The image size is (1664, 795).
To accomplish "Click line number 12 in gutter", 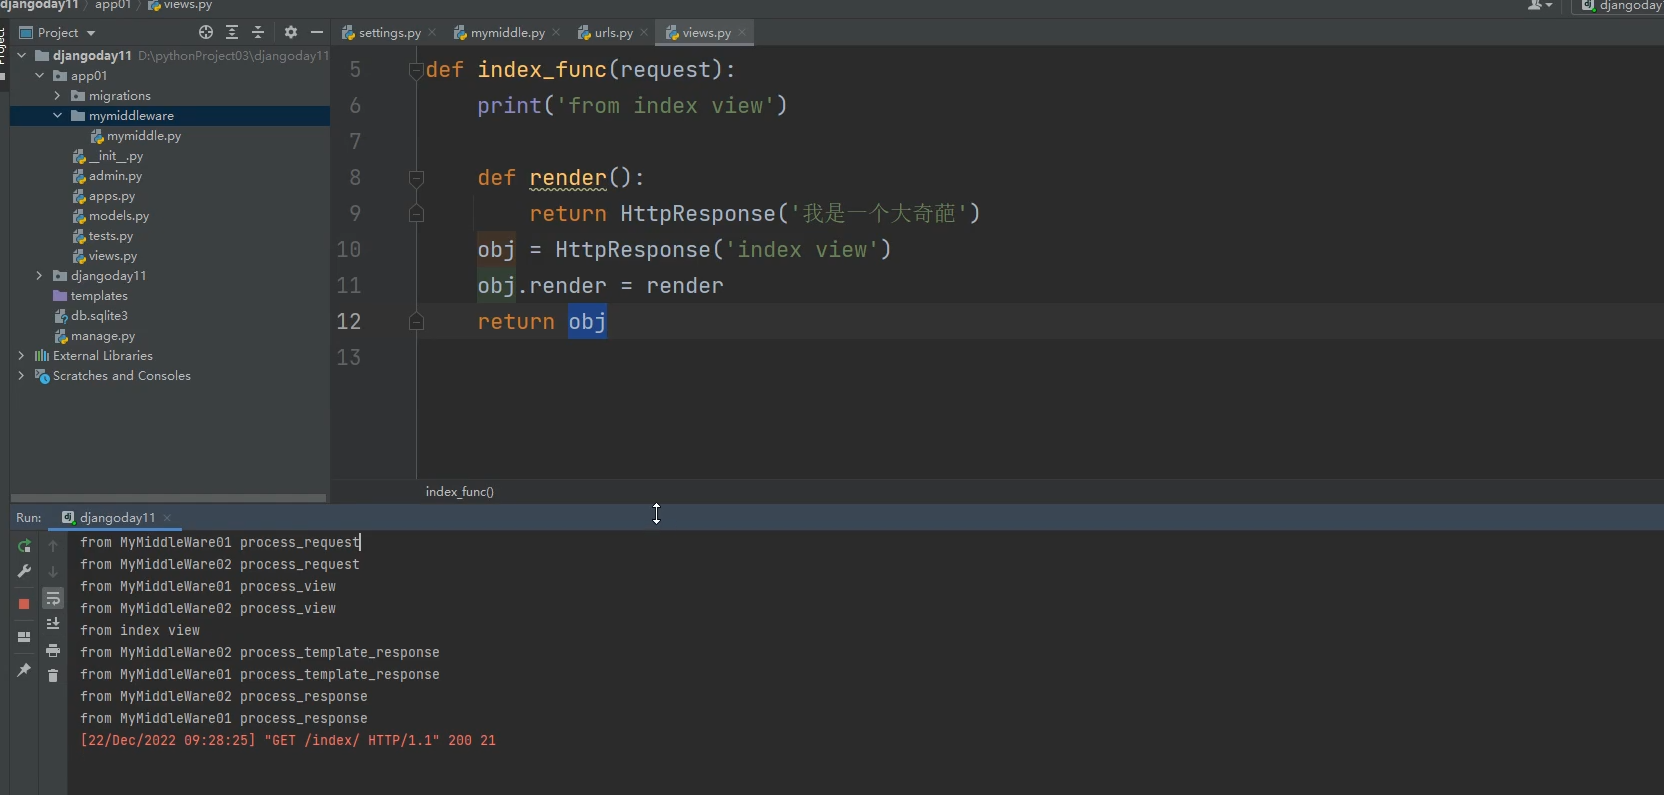I will coord(348,322).
